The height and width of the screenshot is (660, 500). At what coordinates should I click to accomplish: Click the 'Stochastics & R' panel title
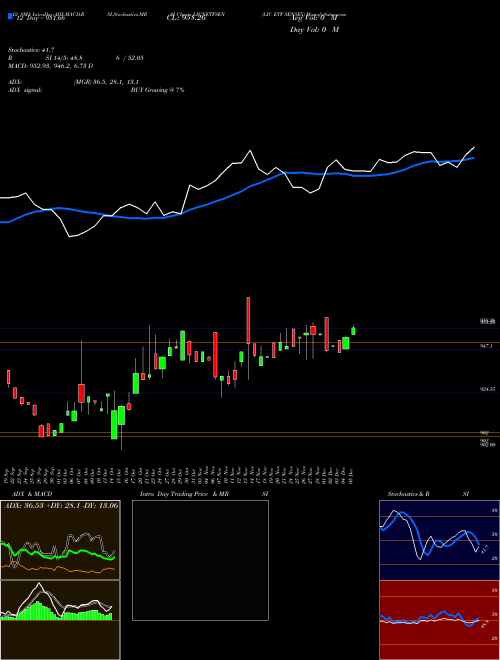point(408,494)
